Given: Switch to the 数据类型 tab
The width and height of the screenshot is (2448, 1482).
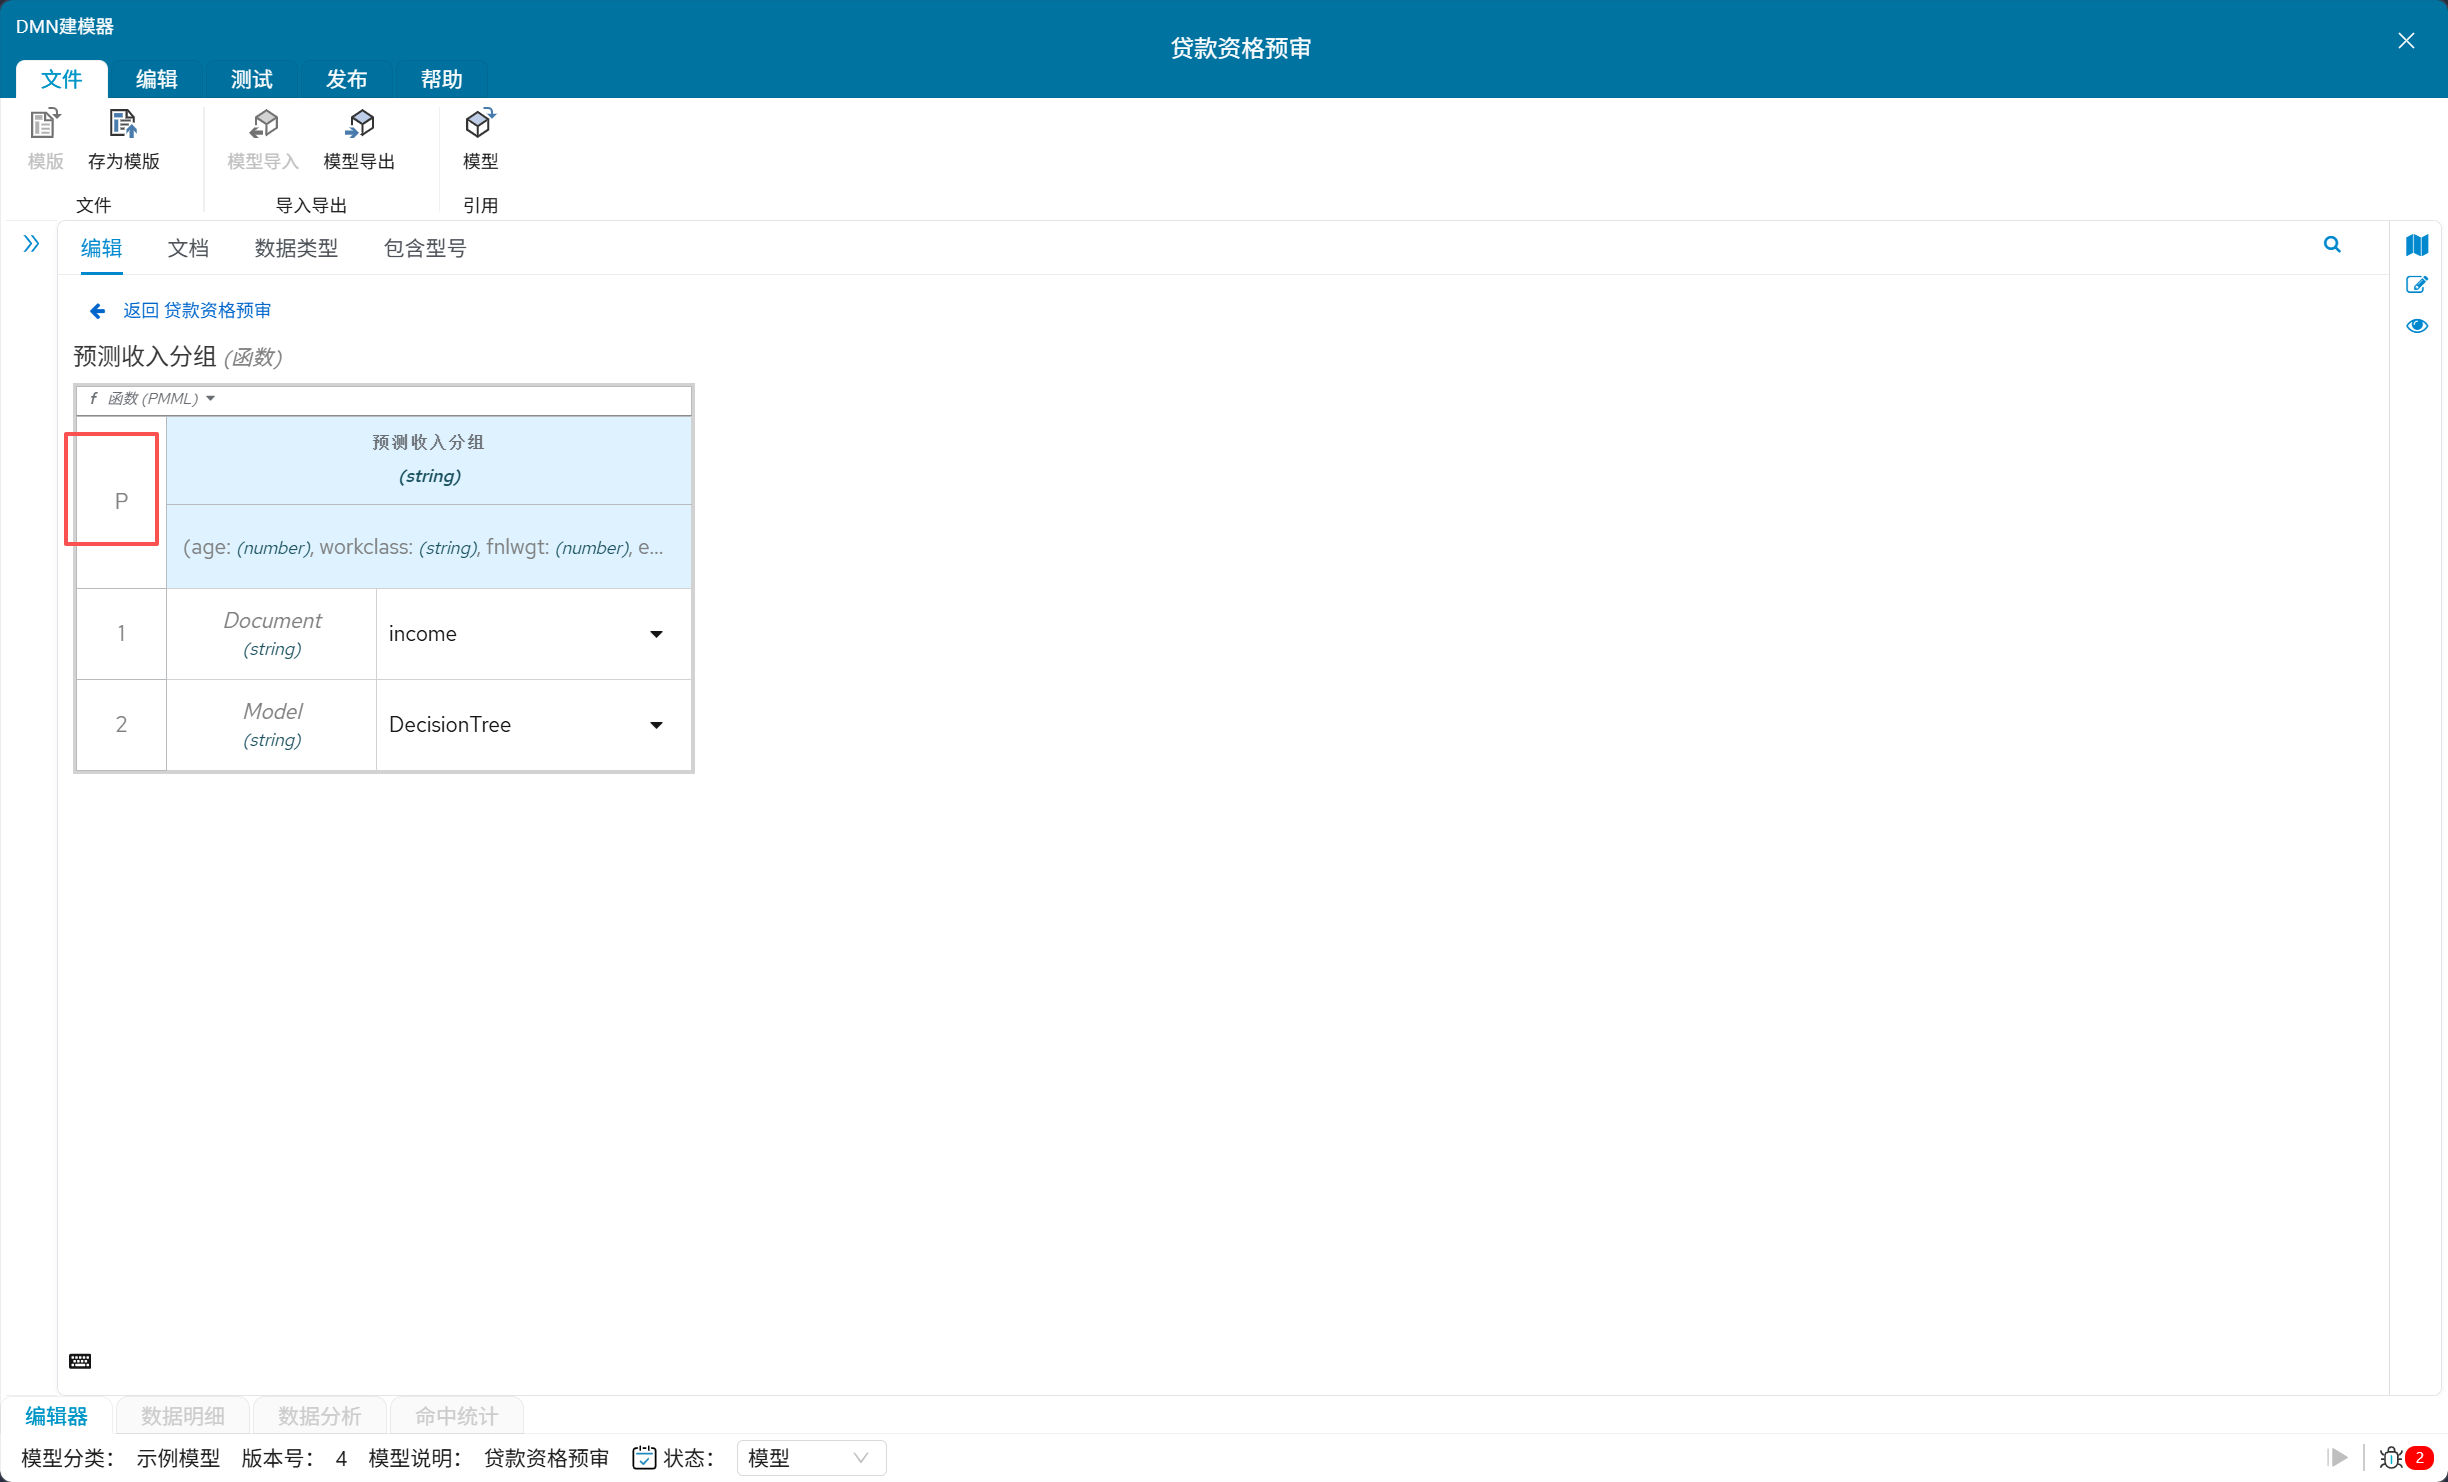Looking at the screenshot, I should pos(296,248).
